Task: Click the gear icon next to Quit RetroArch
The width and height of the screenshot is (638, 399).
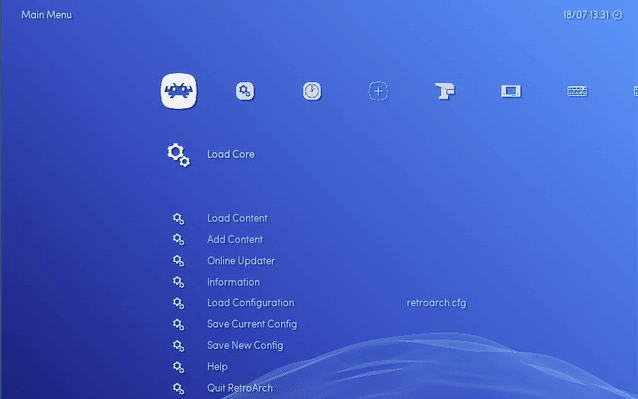Action: [178, 388]
